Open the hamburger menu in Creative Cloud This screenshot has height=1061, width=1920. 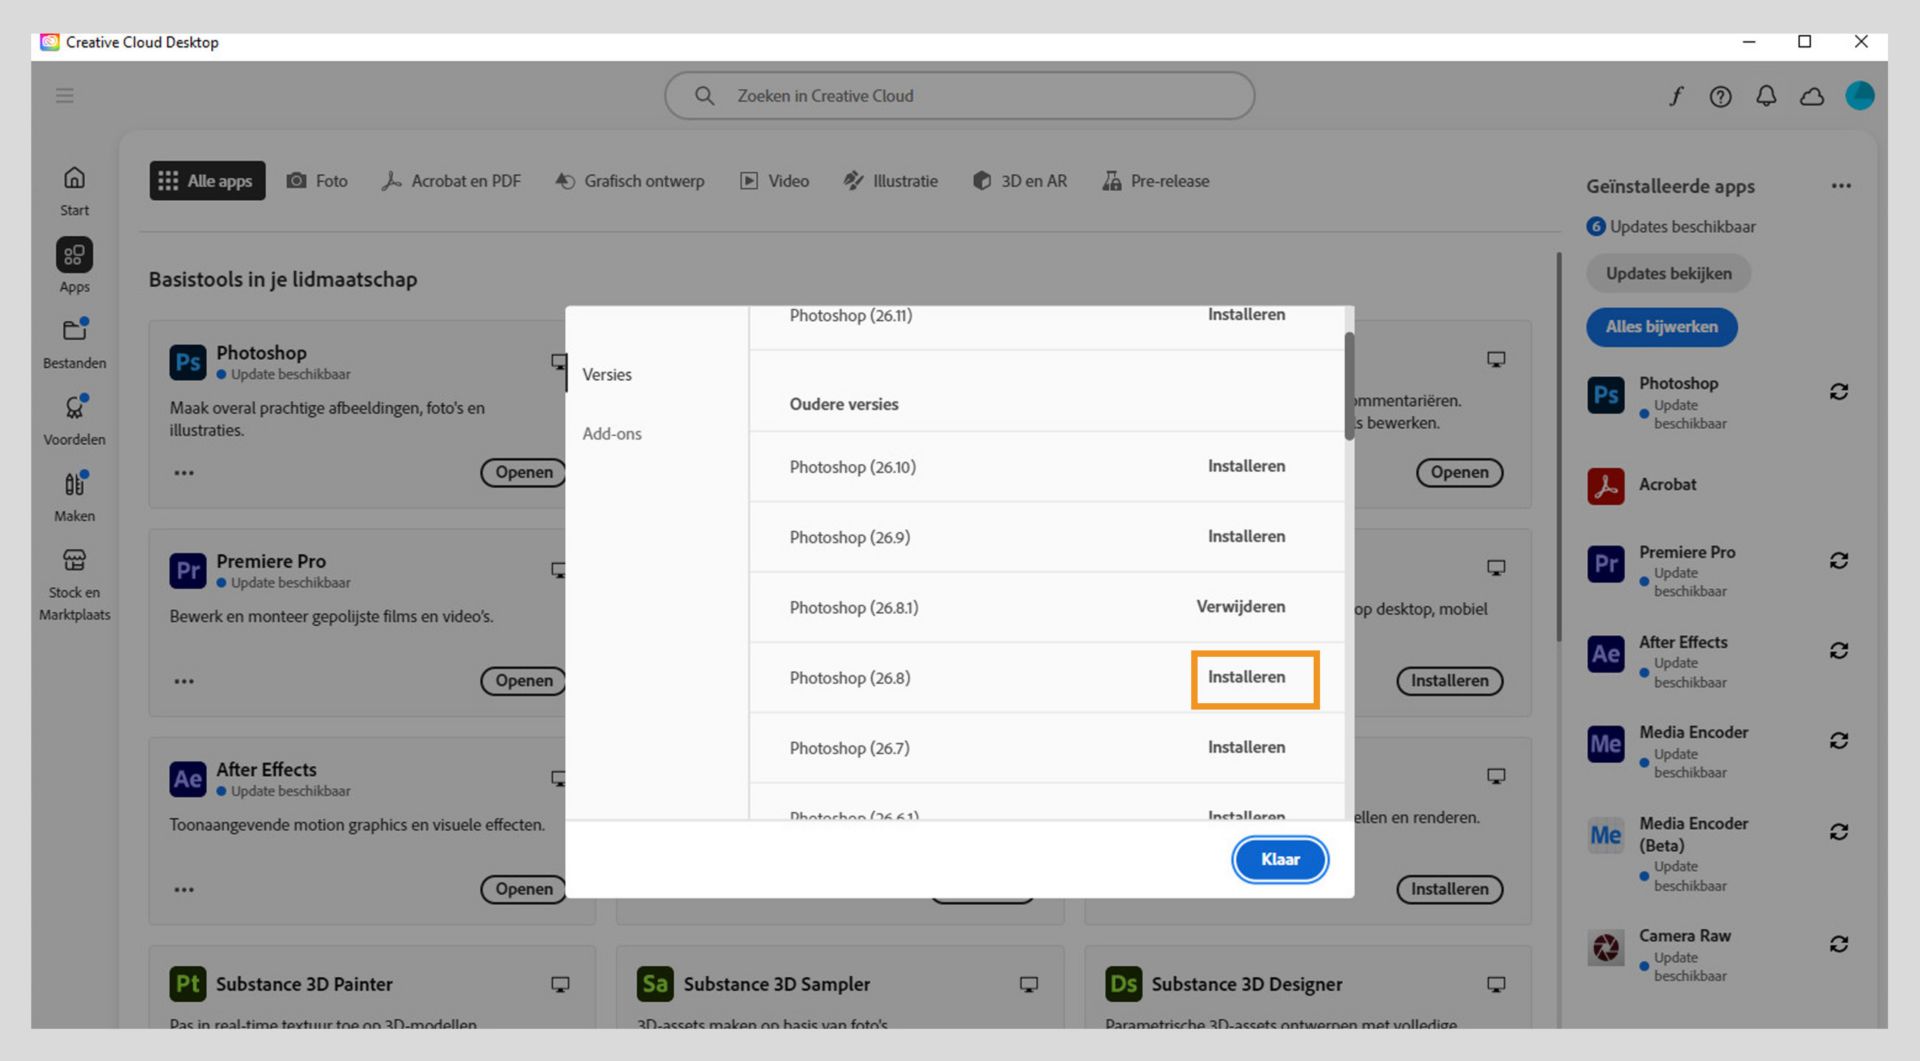[x=65, y=96]
